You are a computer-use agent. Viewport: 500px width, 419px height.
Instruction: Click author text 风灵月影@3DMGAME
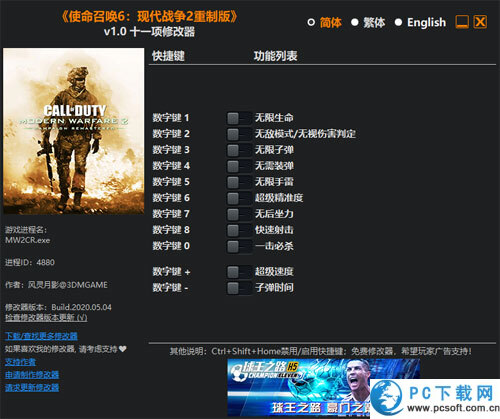[68, 285]
